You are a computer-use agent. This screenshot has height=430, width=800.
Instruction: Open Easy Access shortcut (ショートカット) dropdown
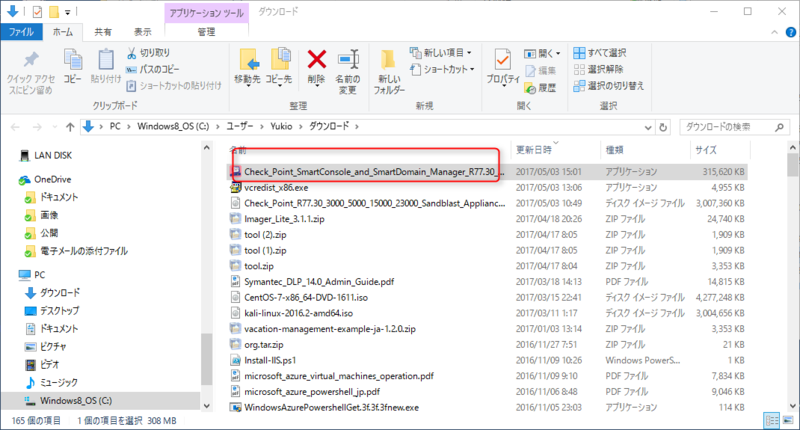click(442, 69)
